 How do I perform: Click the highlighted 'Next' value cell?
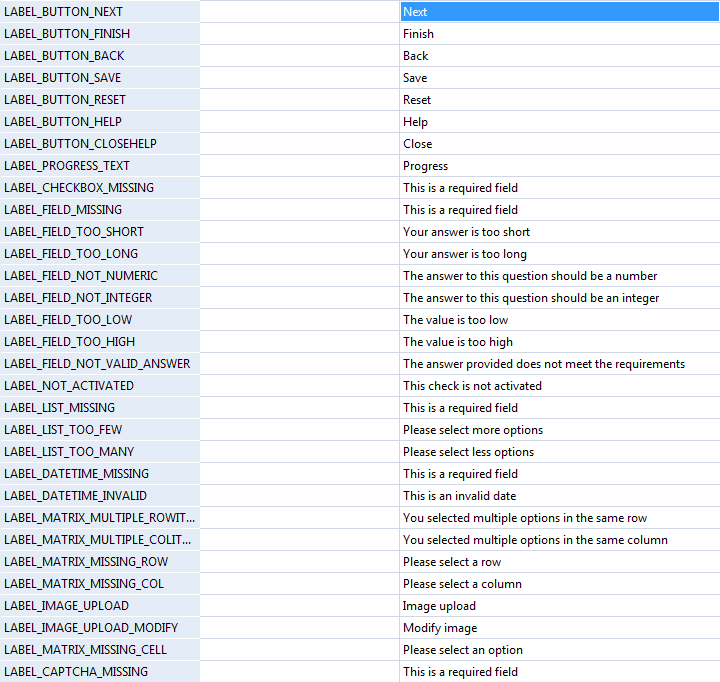558,12
